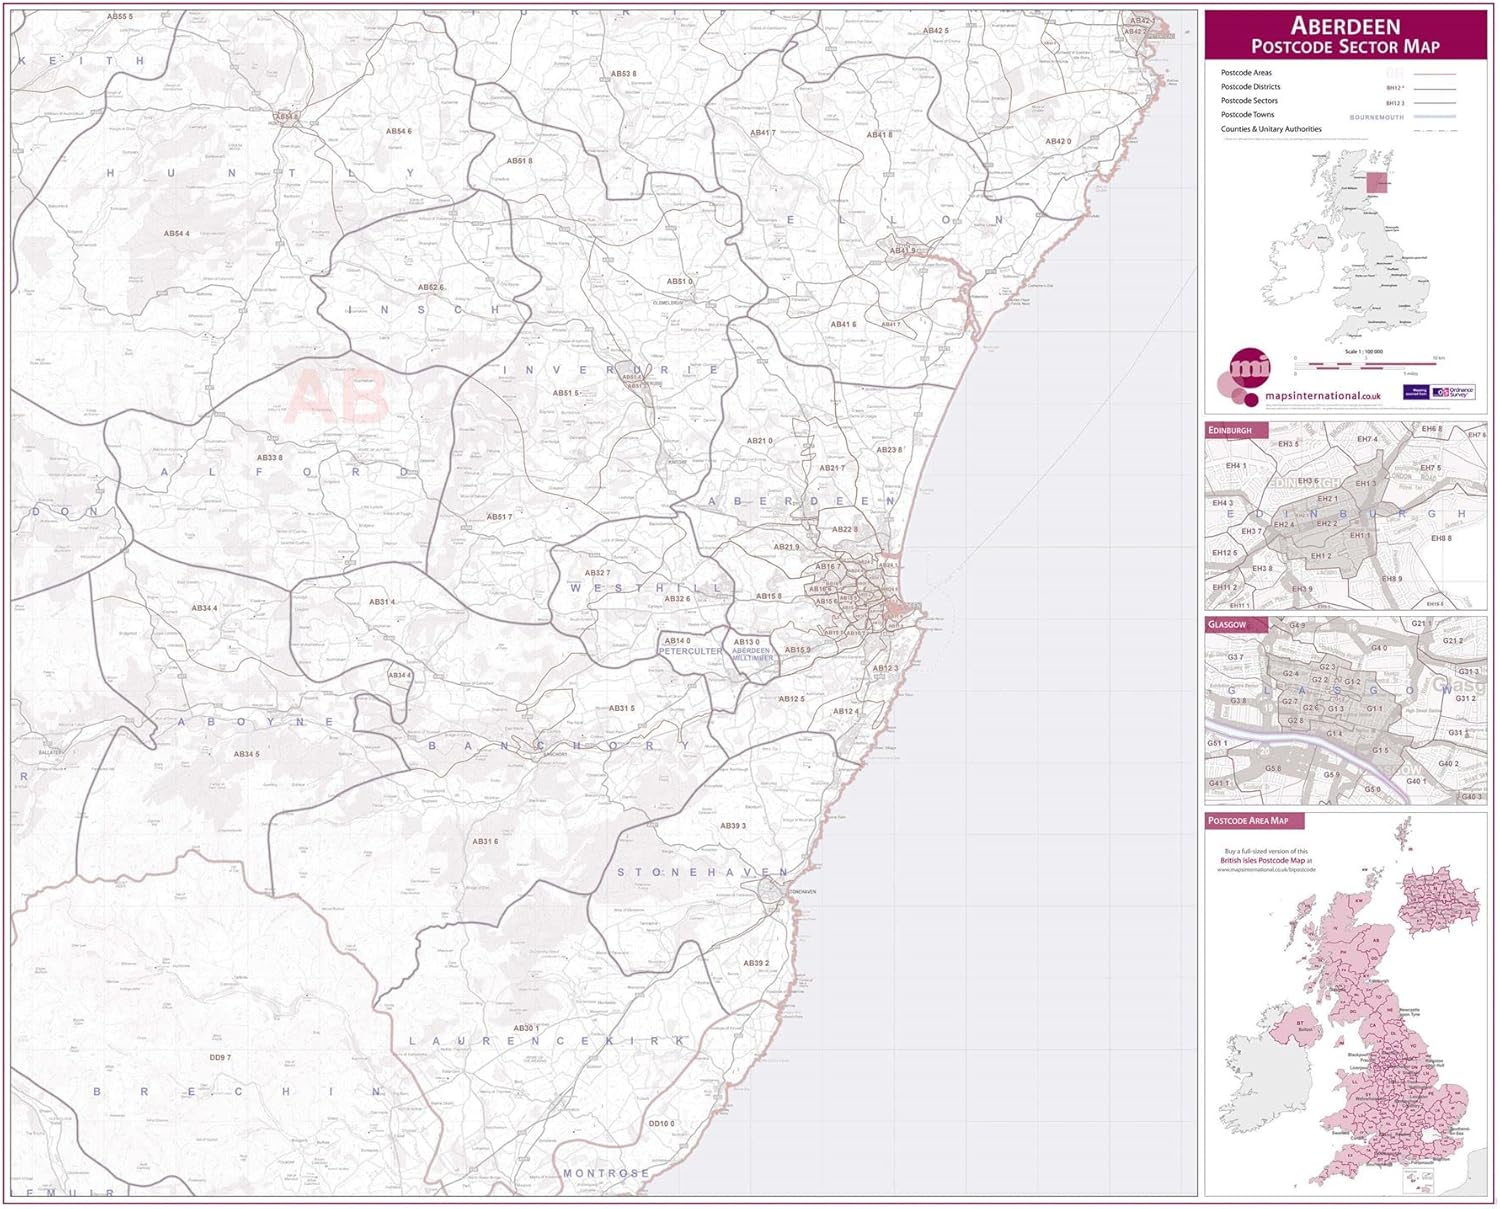Click the ABERDEEN Postcode Sector Map title banner
Screen dimensions: 1500x1209
tap(1348, 31)
